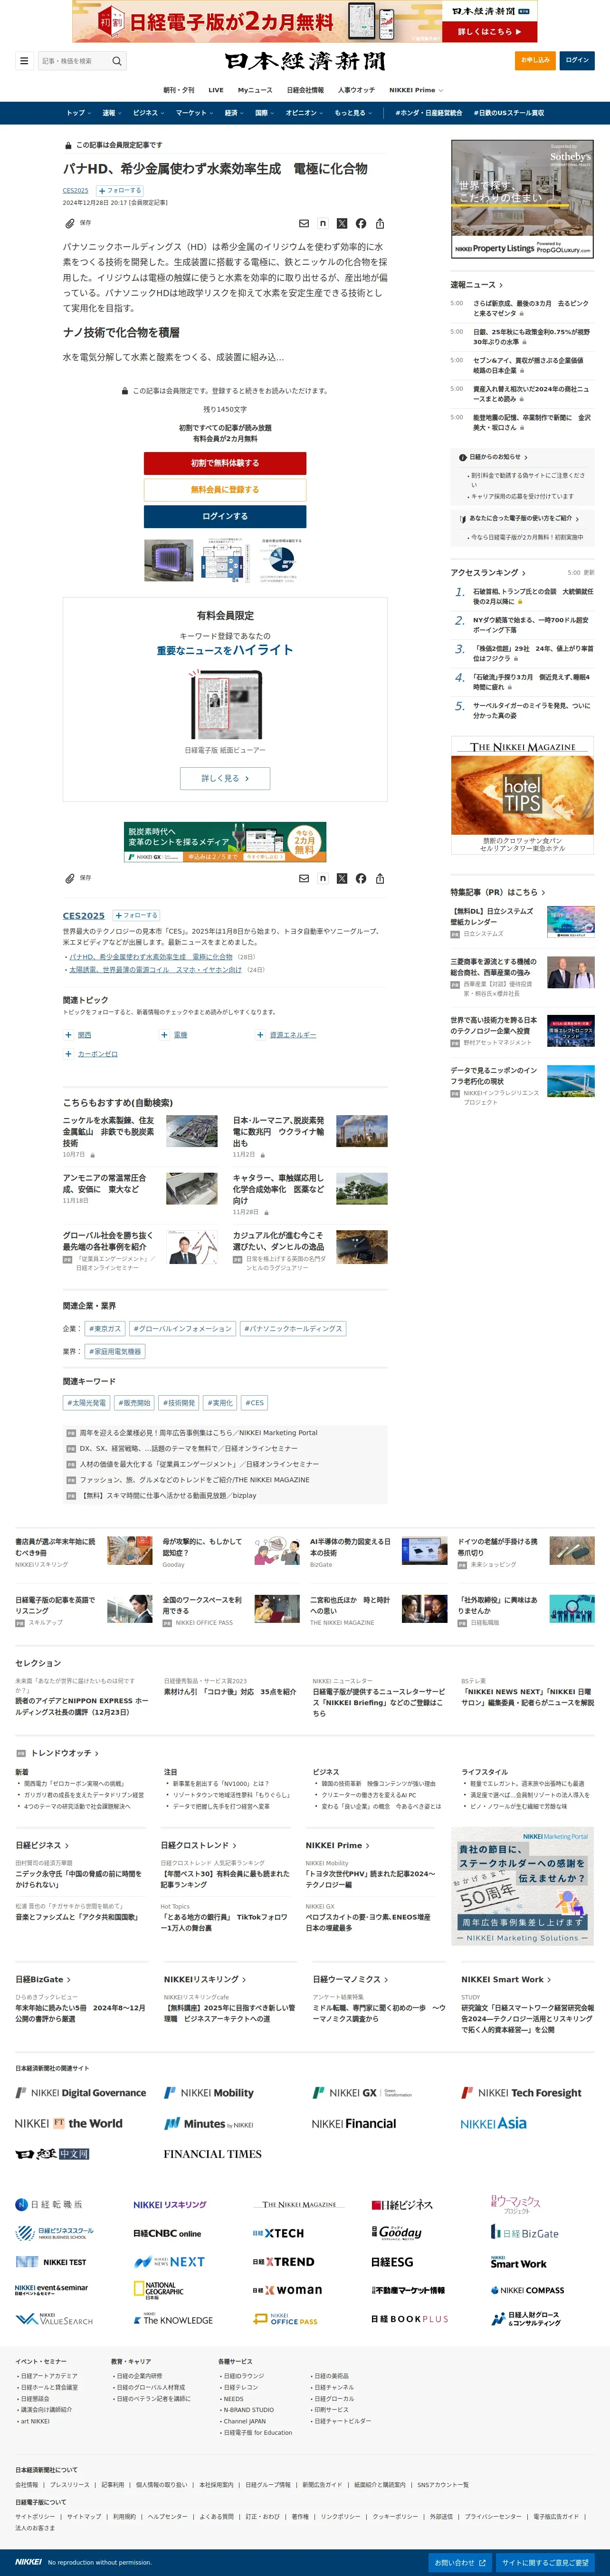
Task: Open the hamburger menu icon
Action: [x=24, y=61]
